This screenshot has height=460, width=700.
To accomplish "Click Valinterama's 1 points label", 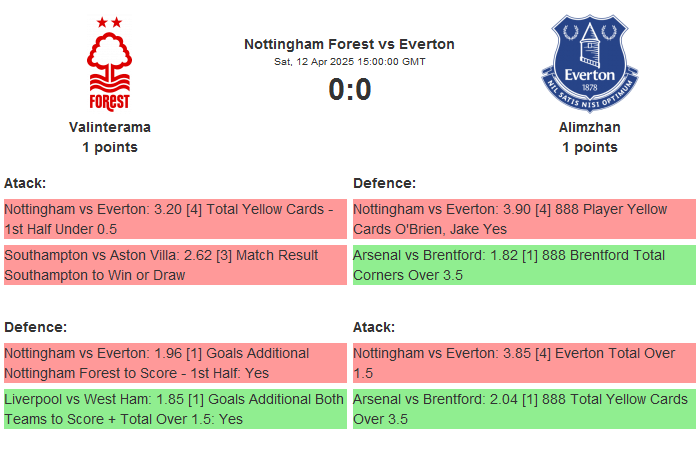I will (x=110, y=147).
